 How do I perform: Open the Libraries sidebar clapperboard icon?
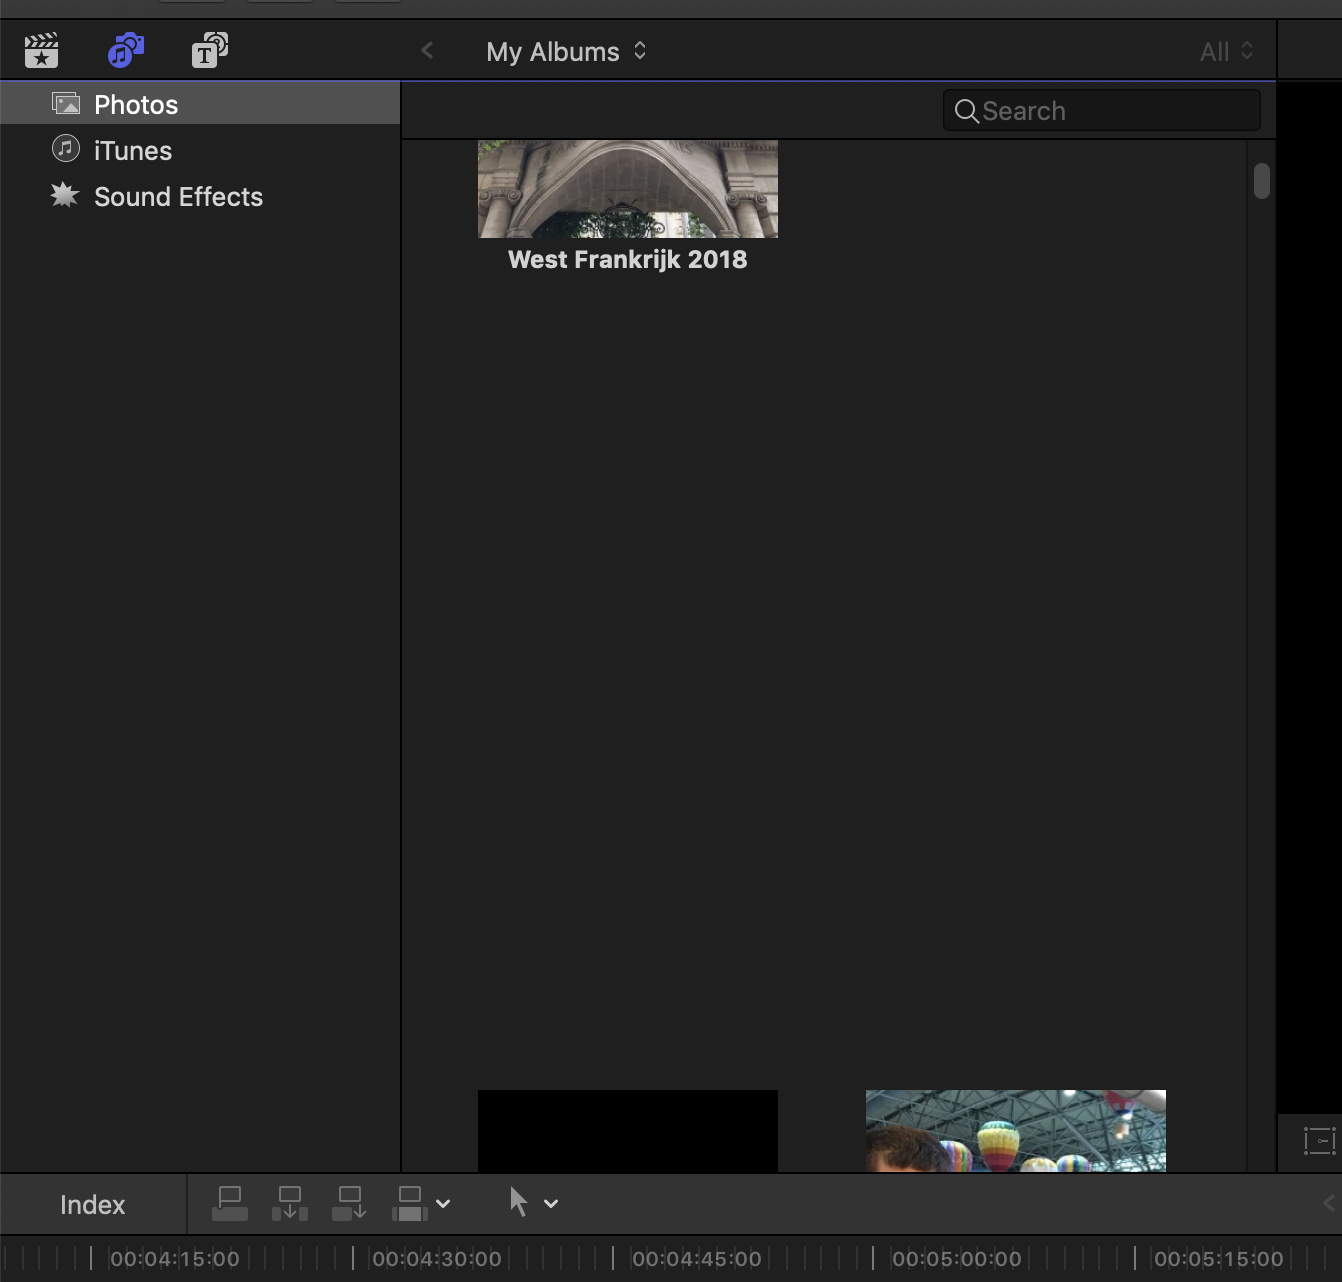pyautogui.click(x=42, y=51)
